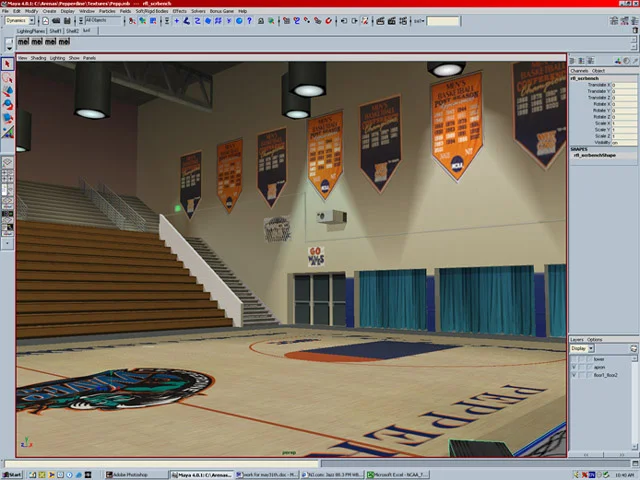Switch to the LightingPlanes shelf tab
Image resolution: width=640 pixels, height=480 pixels.
[31, 31]
